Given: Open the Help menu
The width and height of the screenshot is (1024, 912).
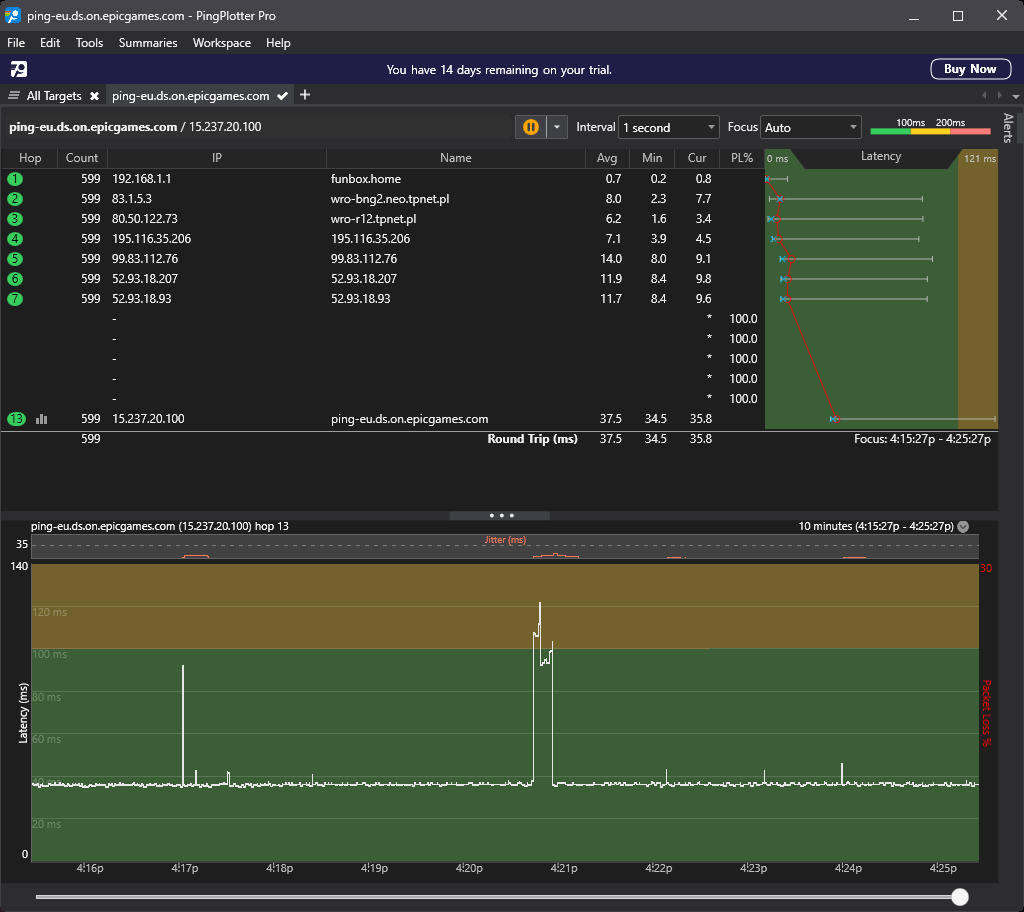Looking at the screenshot, I should click(278, 43).
